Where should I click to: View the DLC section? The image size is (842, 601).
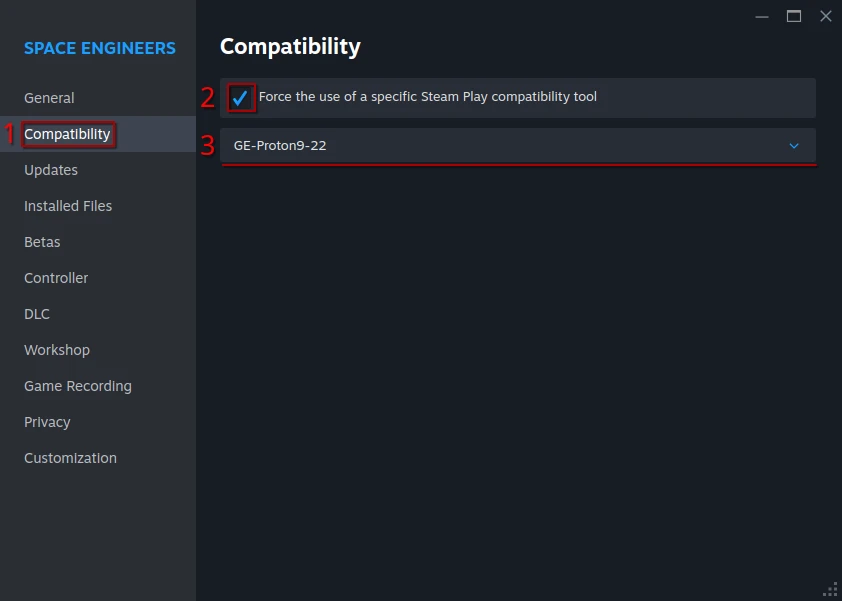(36, 313)
